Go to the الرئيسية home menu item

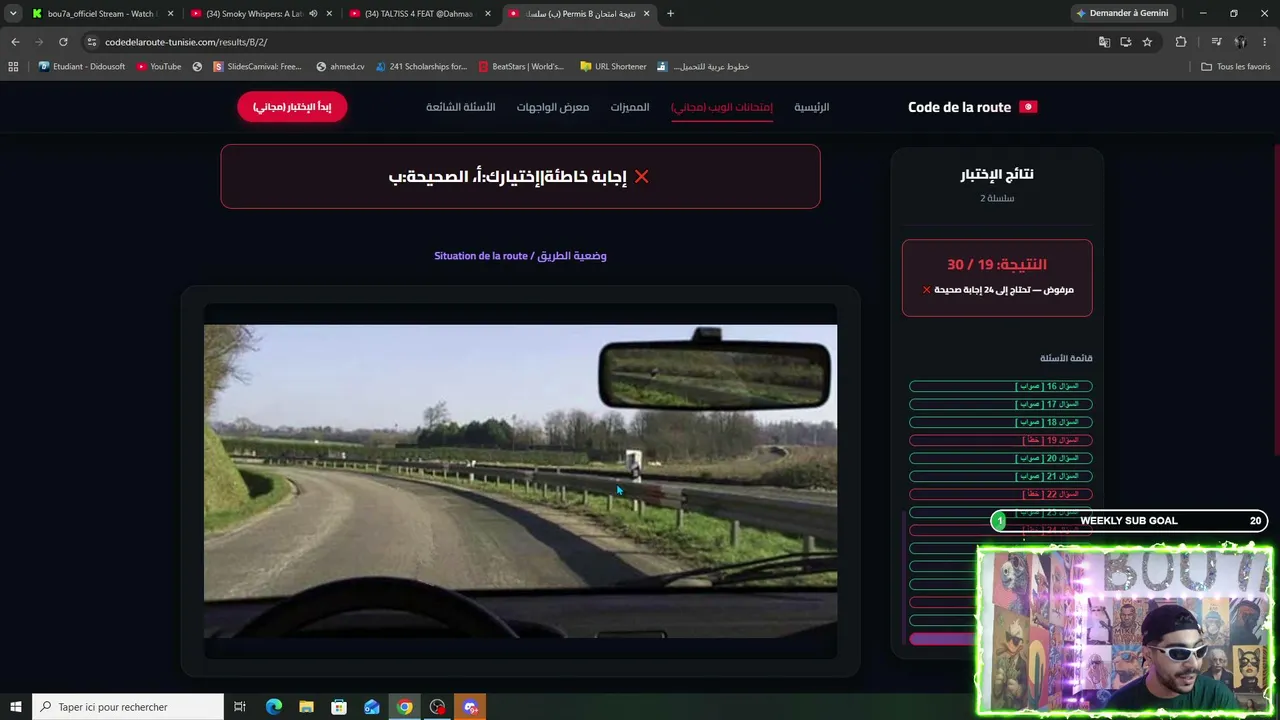click(812, 107)
